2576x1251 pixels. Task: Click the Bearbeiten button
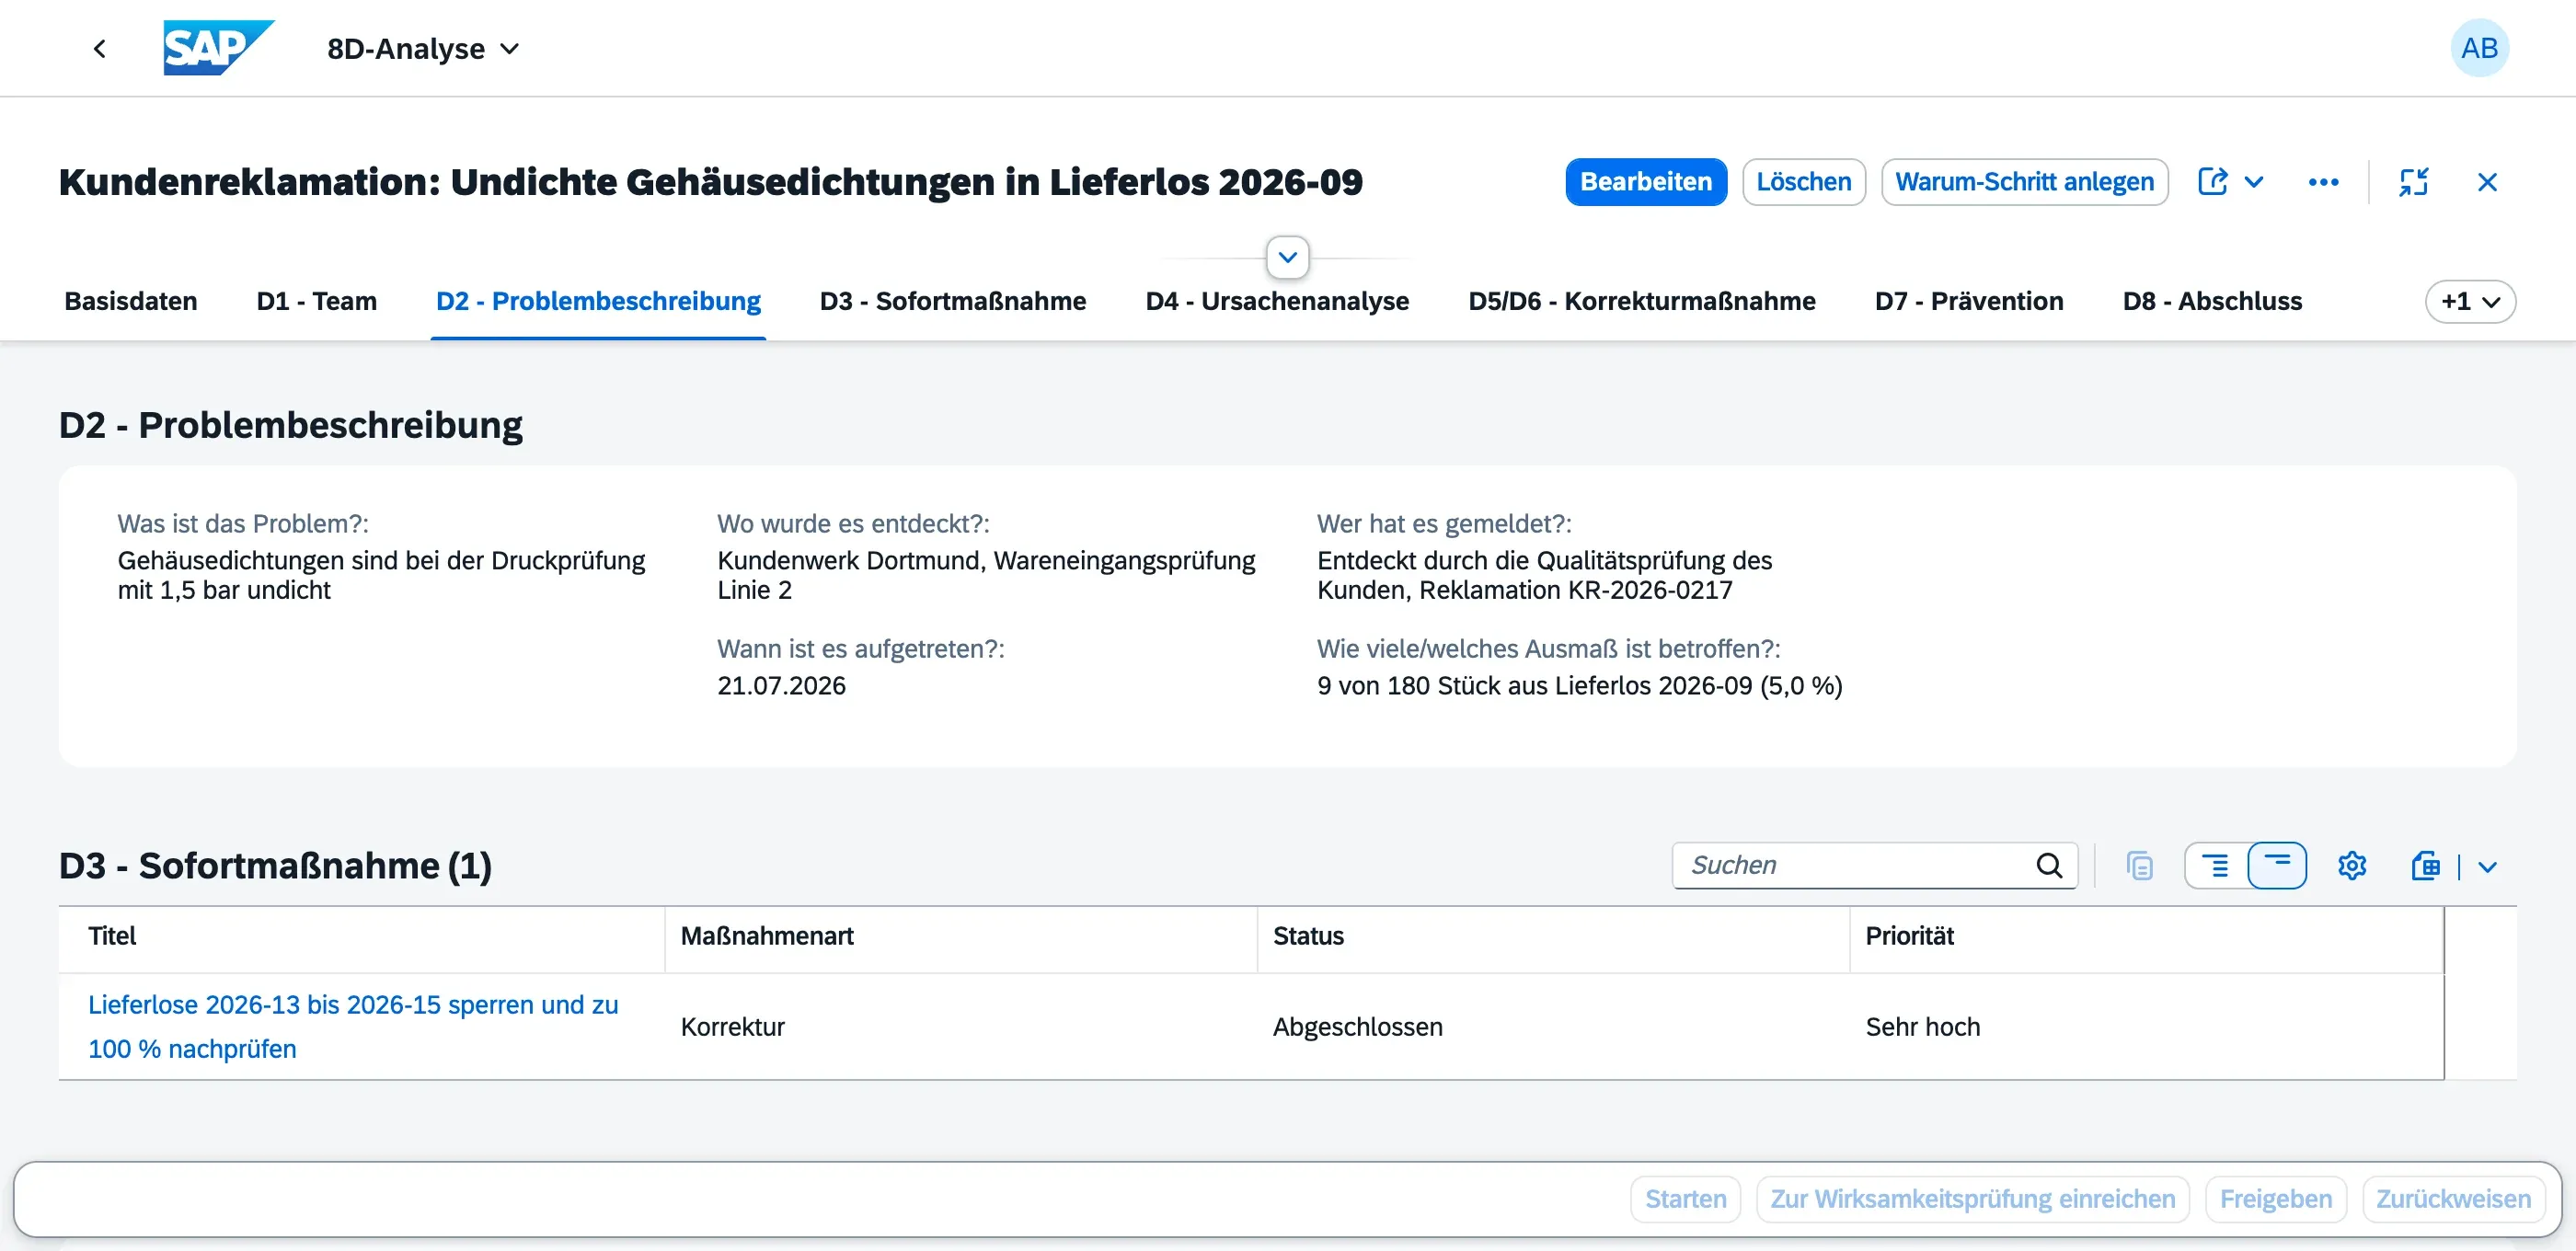[1646, 182]
